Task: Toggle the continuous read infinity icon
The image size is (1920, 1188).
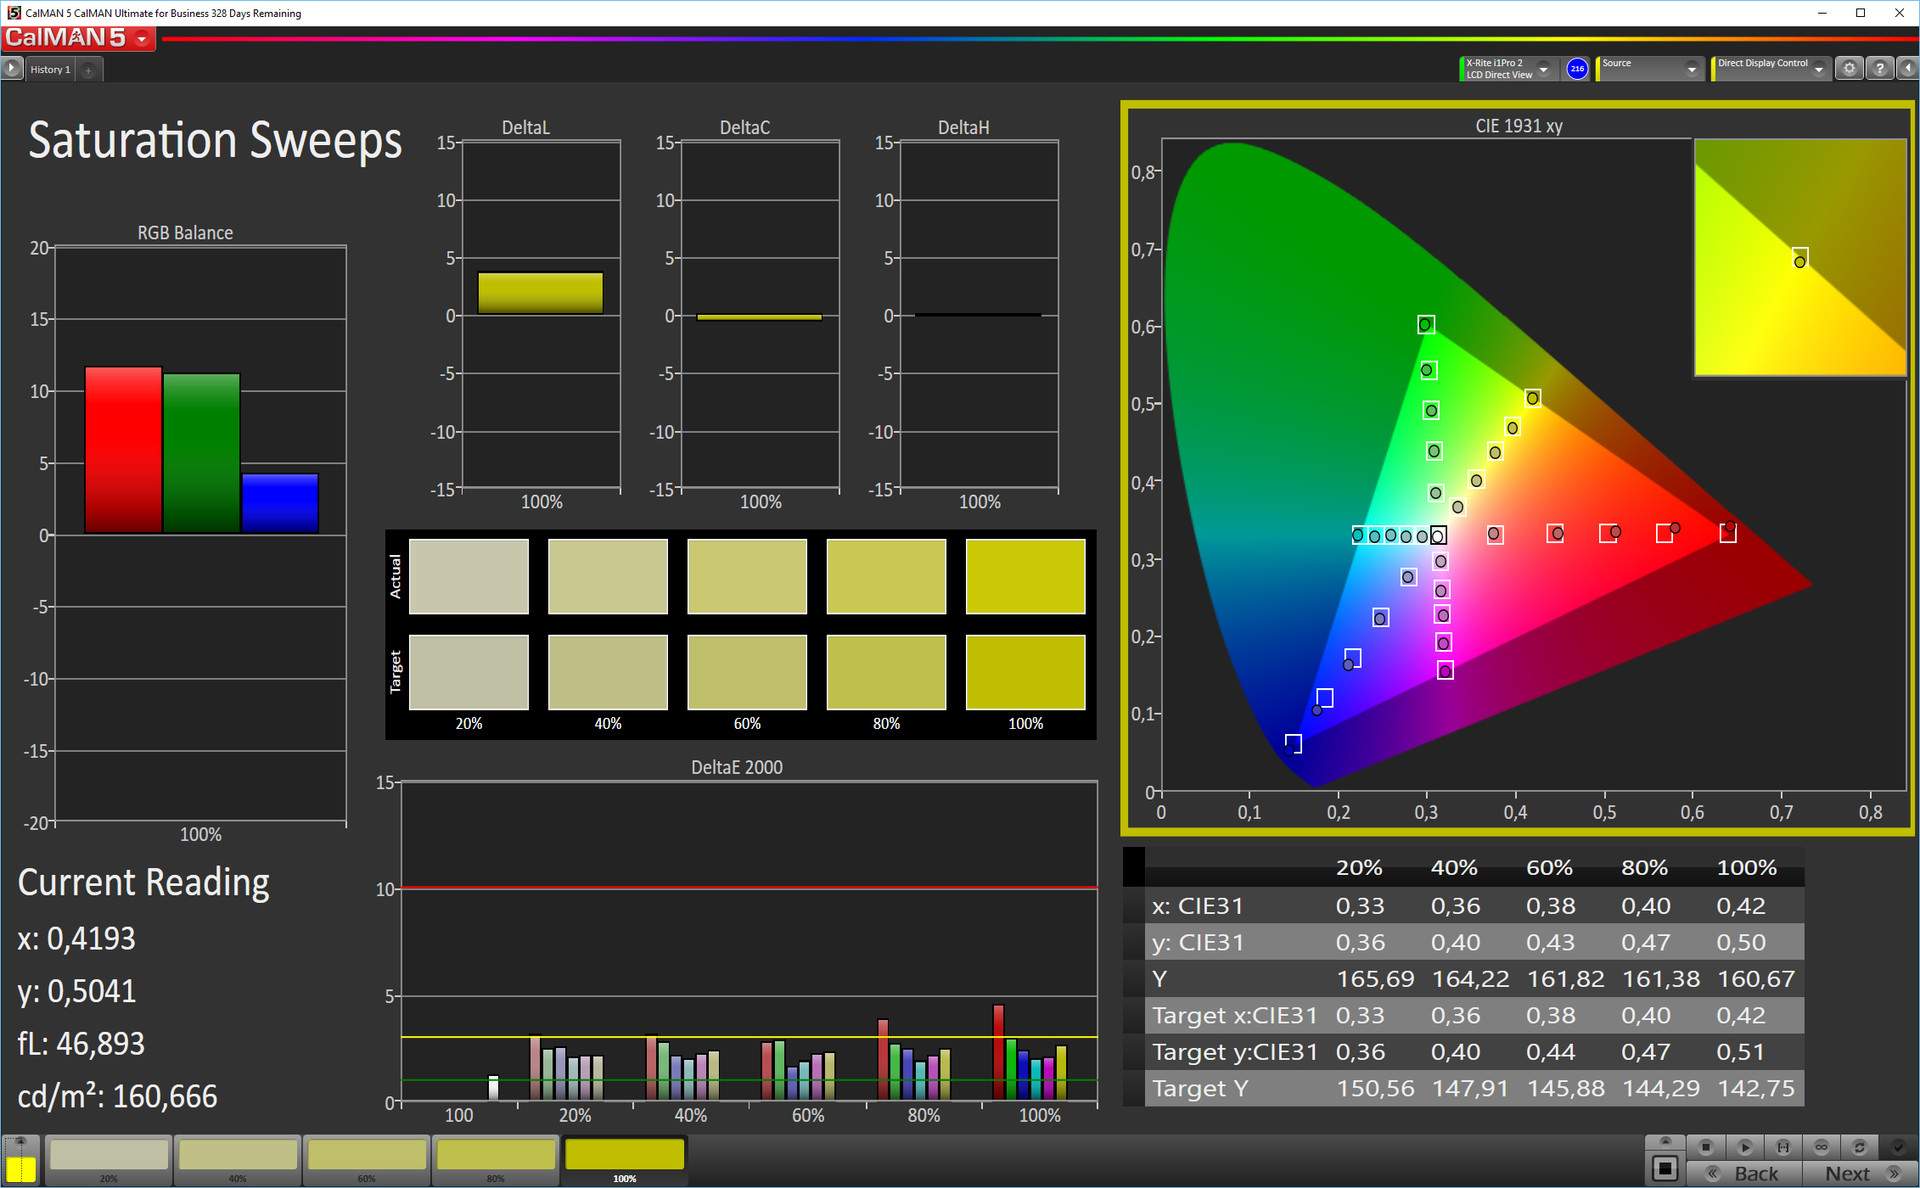Action: 1821,1146
